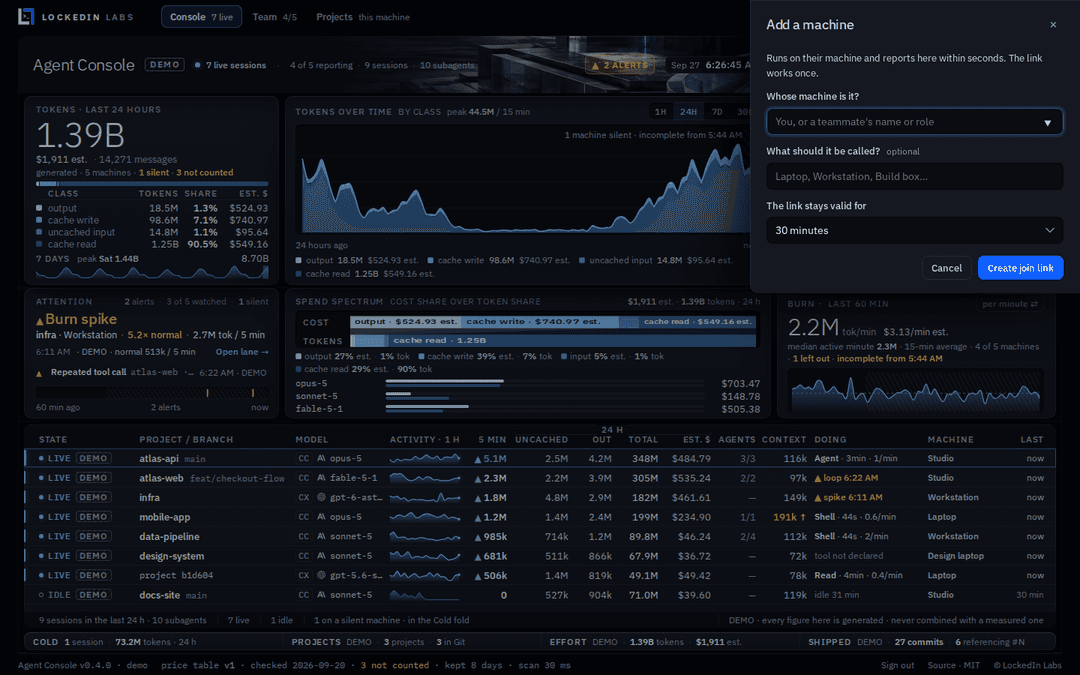Click the Anthropic icon in the atlas-api row
Screen dimensions: 1080x675
[321, 459]
